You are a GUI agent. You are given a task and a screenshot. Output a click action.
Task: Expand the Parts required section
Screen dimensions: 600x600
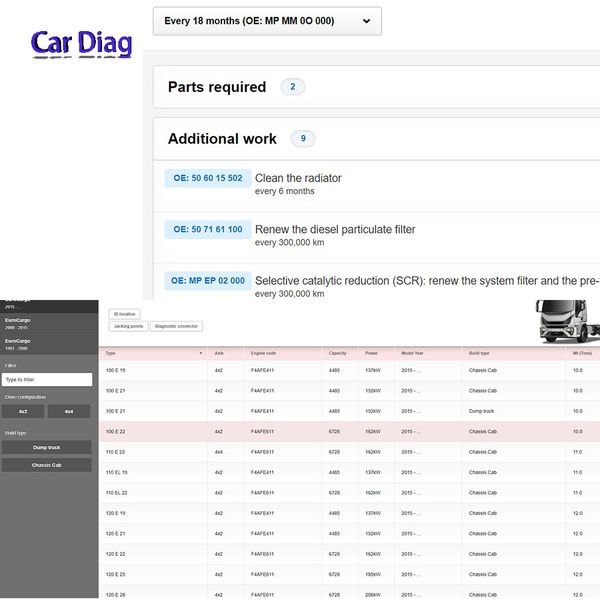pos(217,87)
